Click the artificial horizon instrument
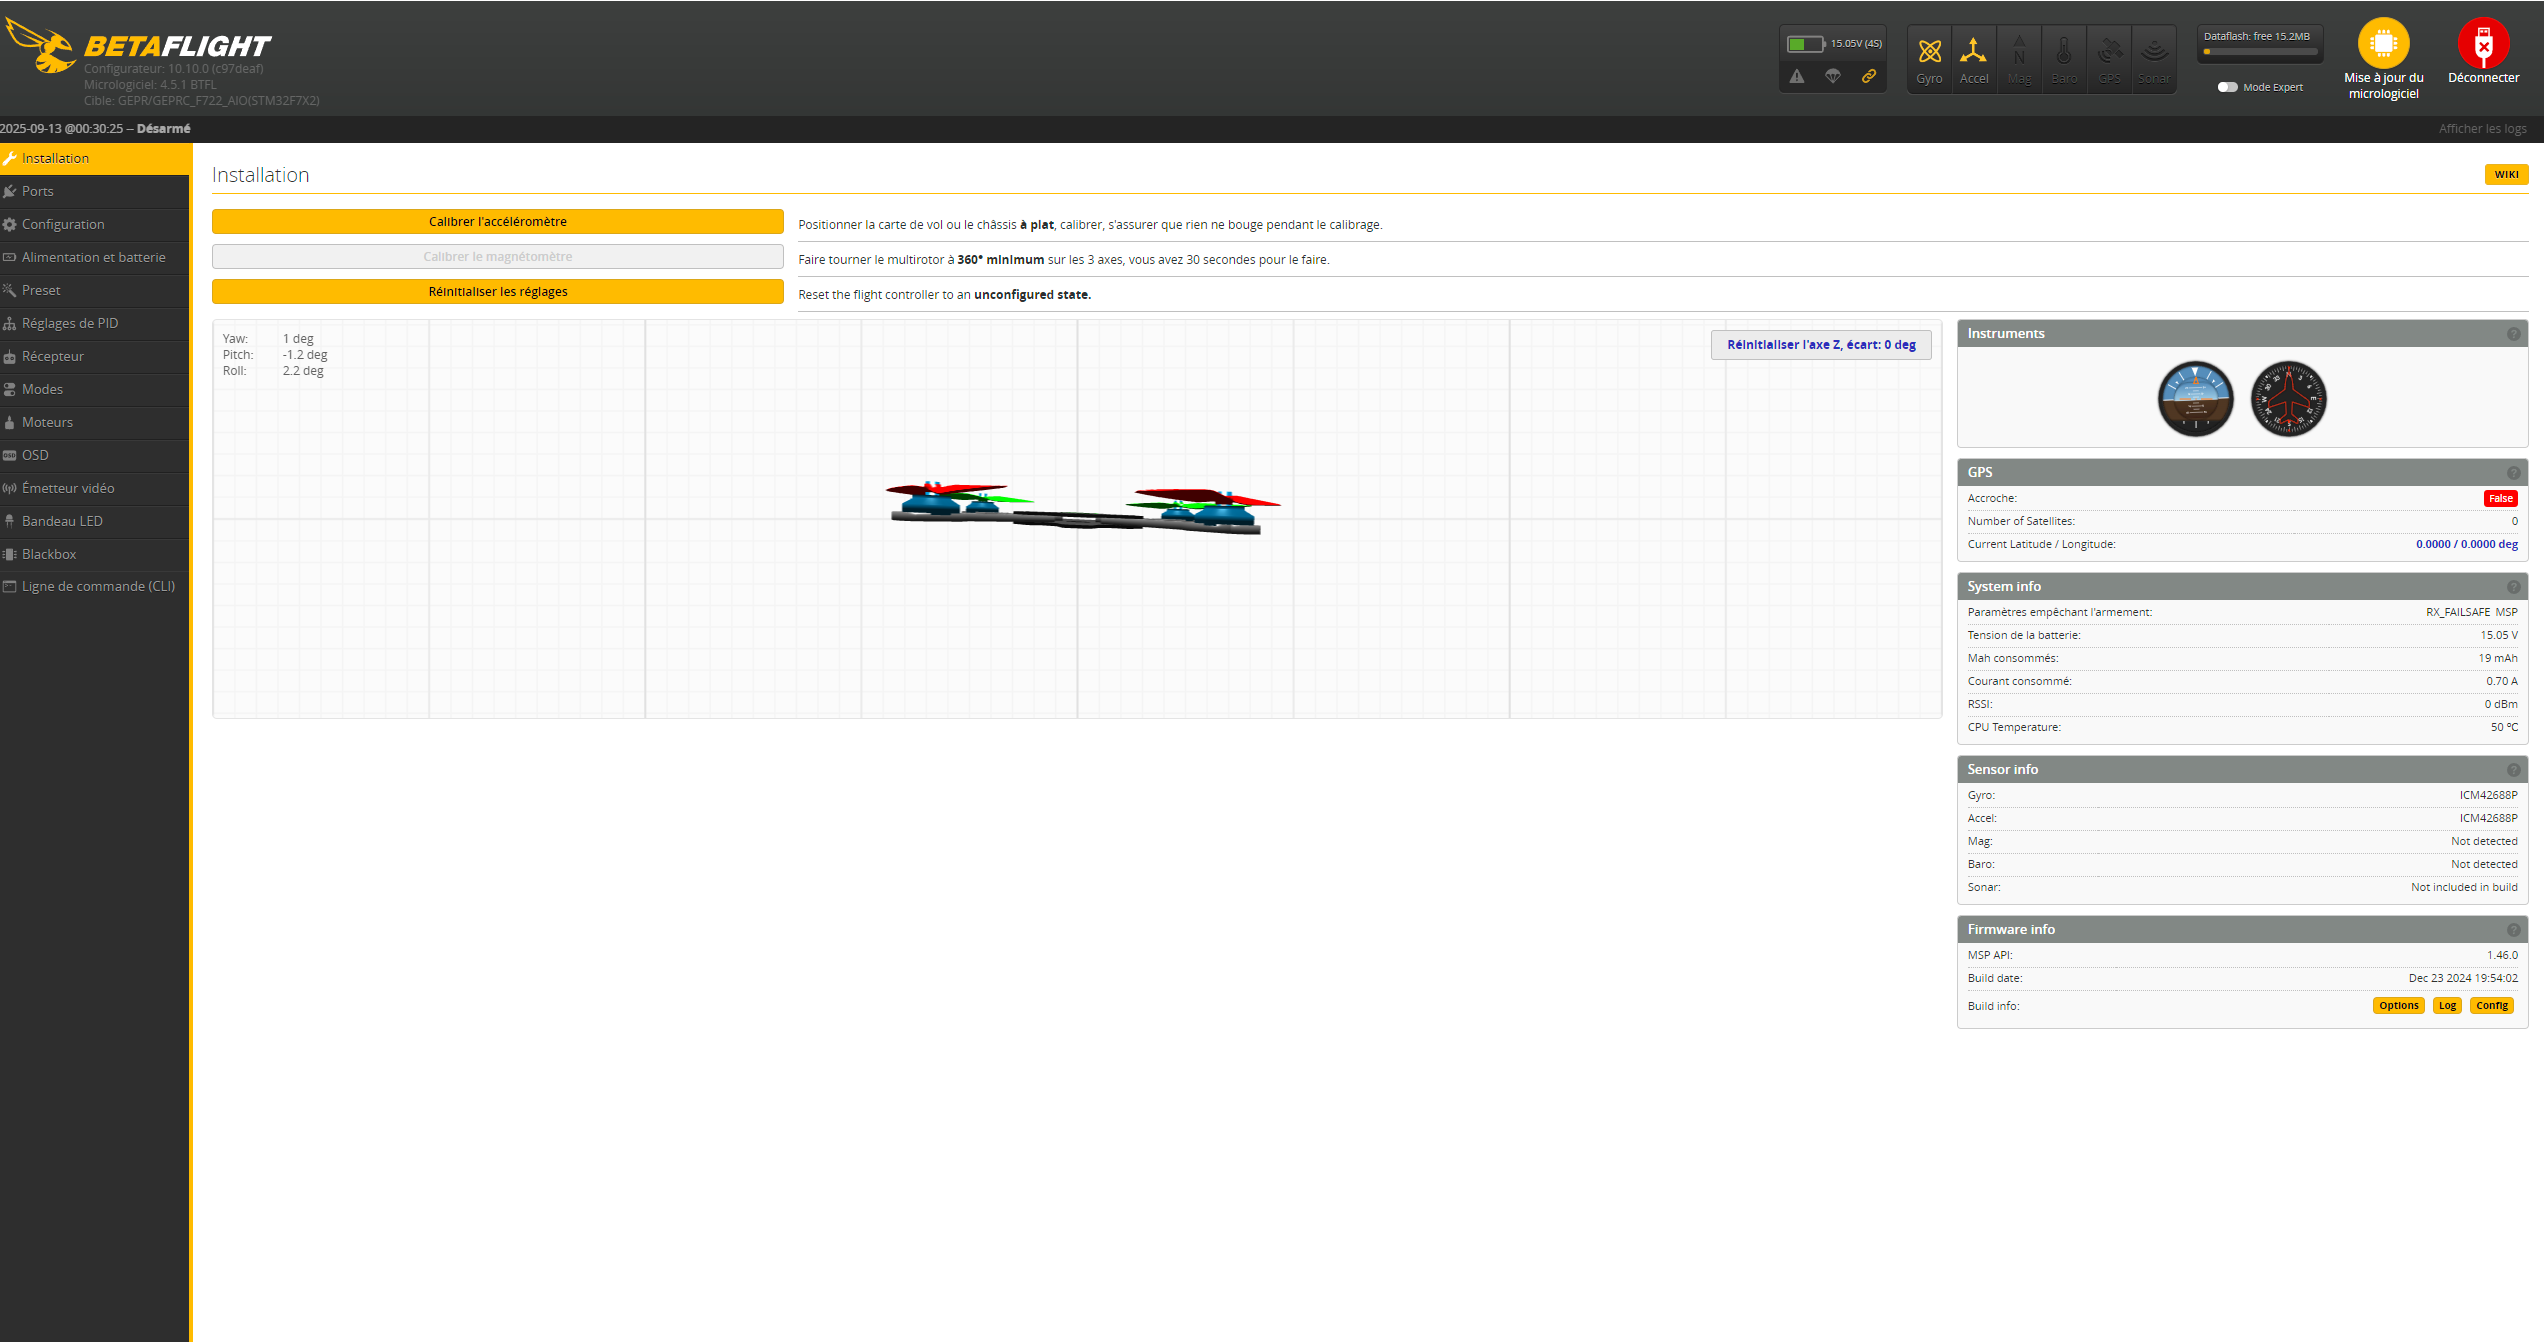The image size is (2544, 1342). click(x=2195, y=399)
